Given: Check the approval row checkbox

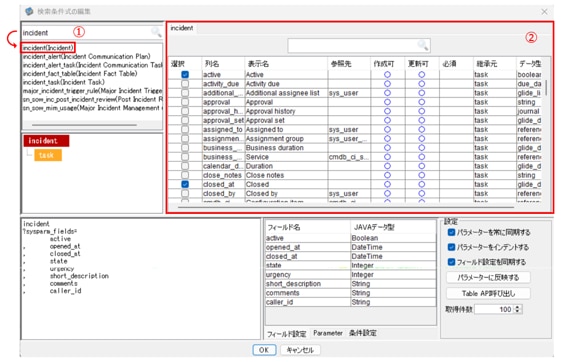Looking at the screenshot, I should 185,102.
